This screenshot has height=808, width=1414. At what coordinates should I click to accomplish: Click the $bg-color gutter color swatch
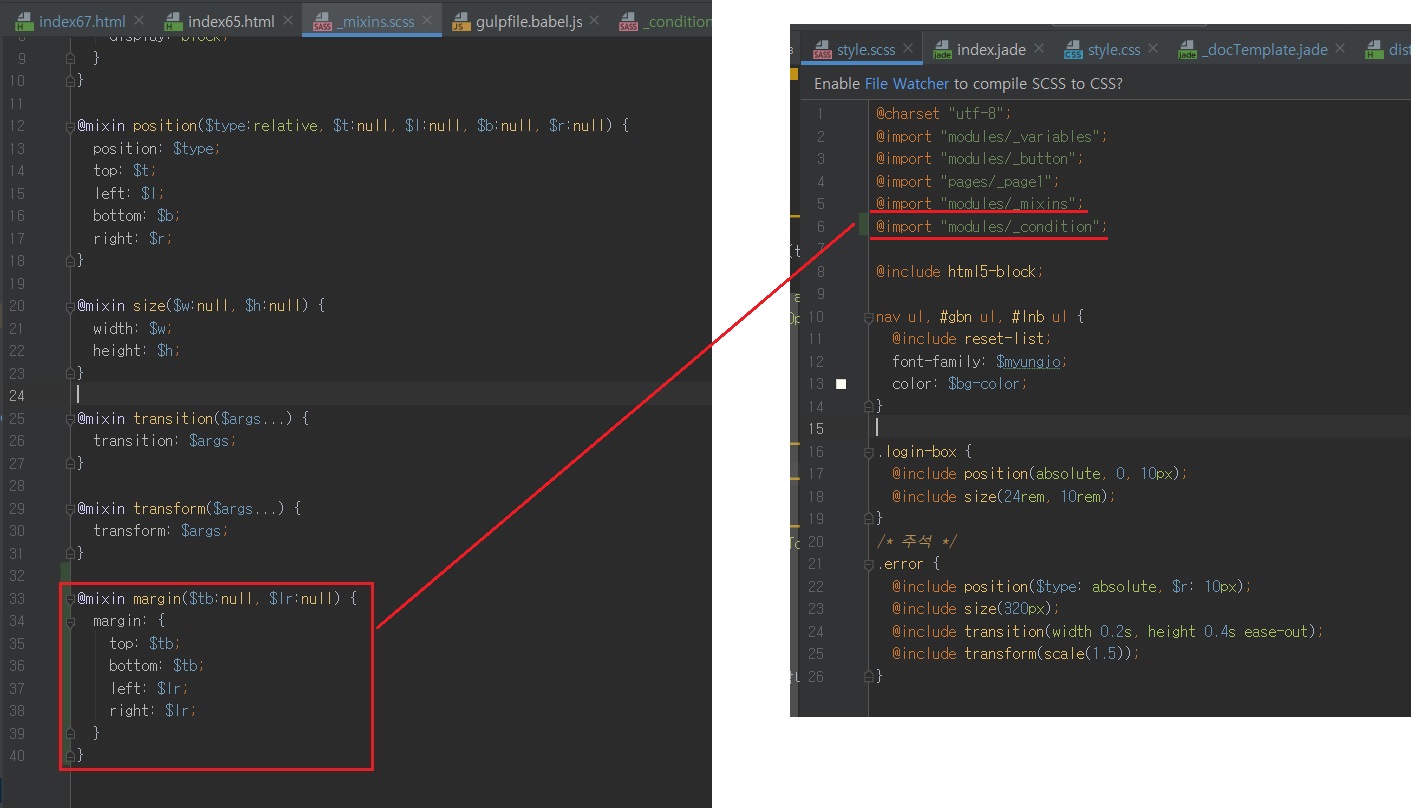click(x=841, y=384)
